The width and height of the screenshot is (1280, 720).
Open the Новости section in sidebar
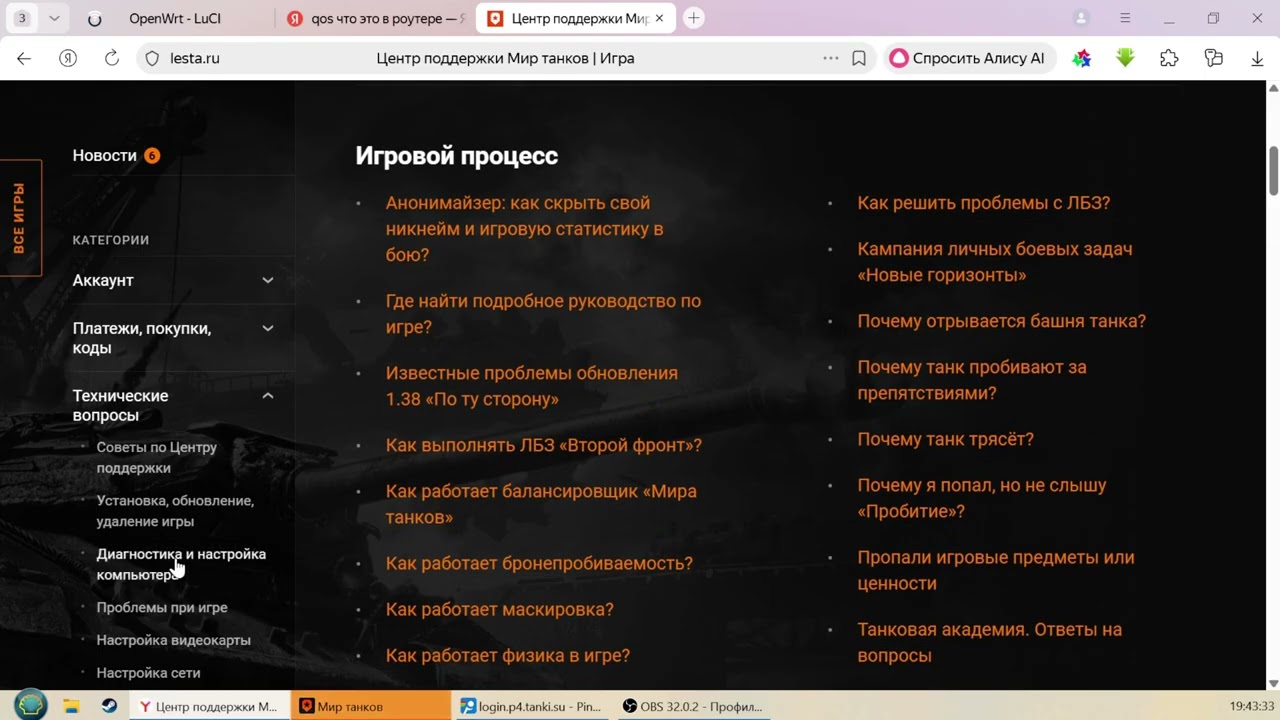[104, 155]
